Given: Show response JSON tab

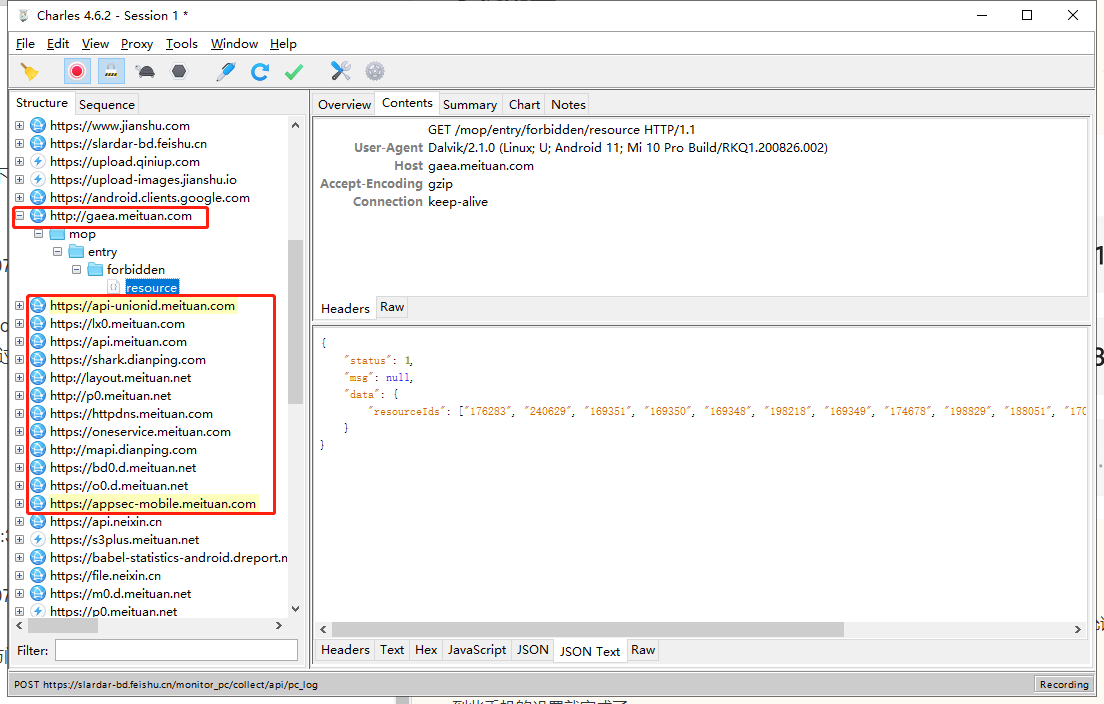Looking at the screenshot, I should [532, 650].
